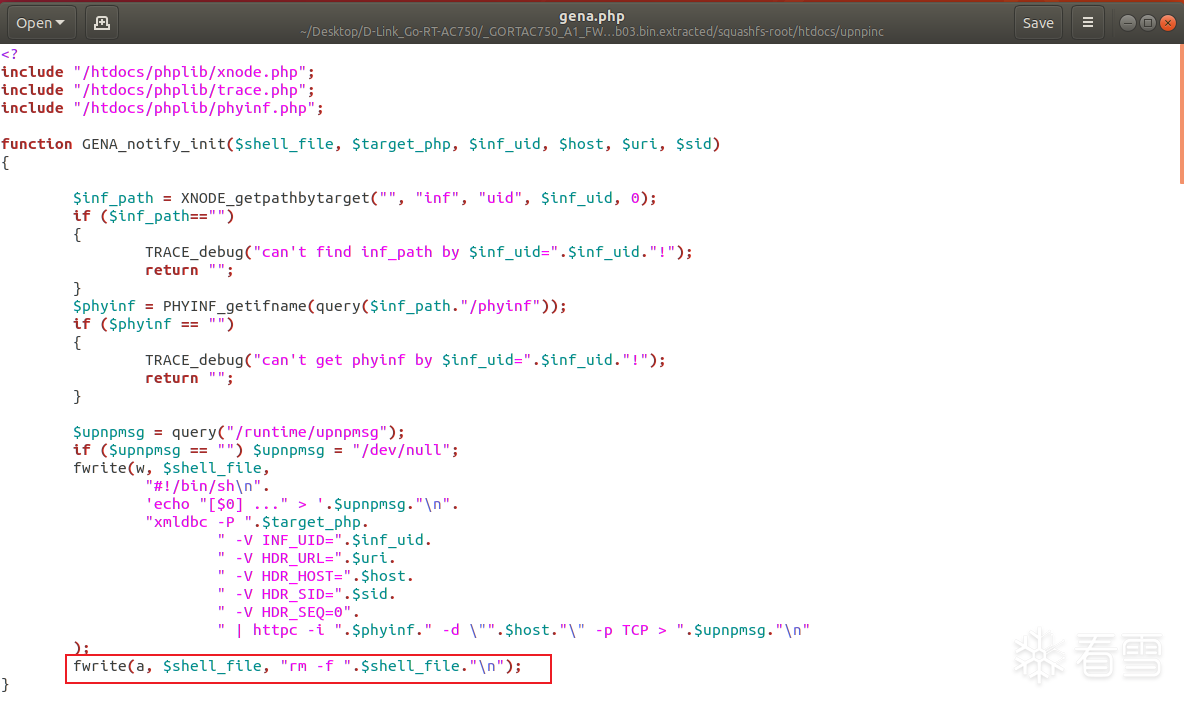The width and height of the screenshot is (1184, 708).
Task: Close the gedit window
Action: 1168,23
